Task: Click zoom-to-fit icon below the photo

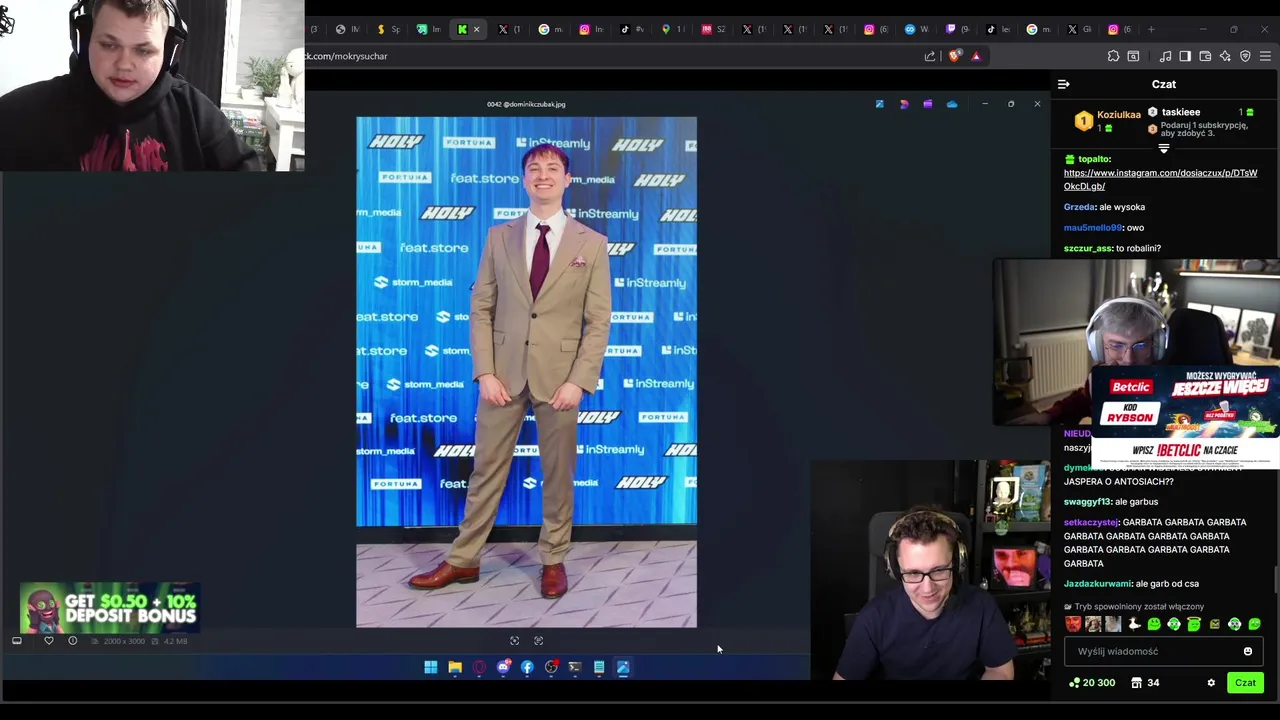Action: (x=514, y=641)
